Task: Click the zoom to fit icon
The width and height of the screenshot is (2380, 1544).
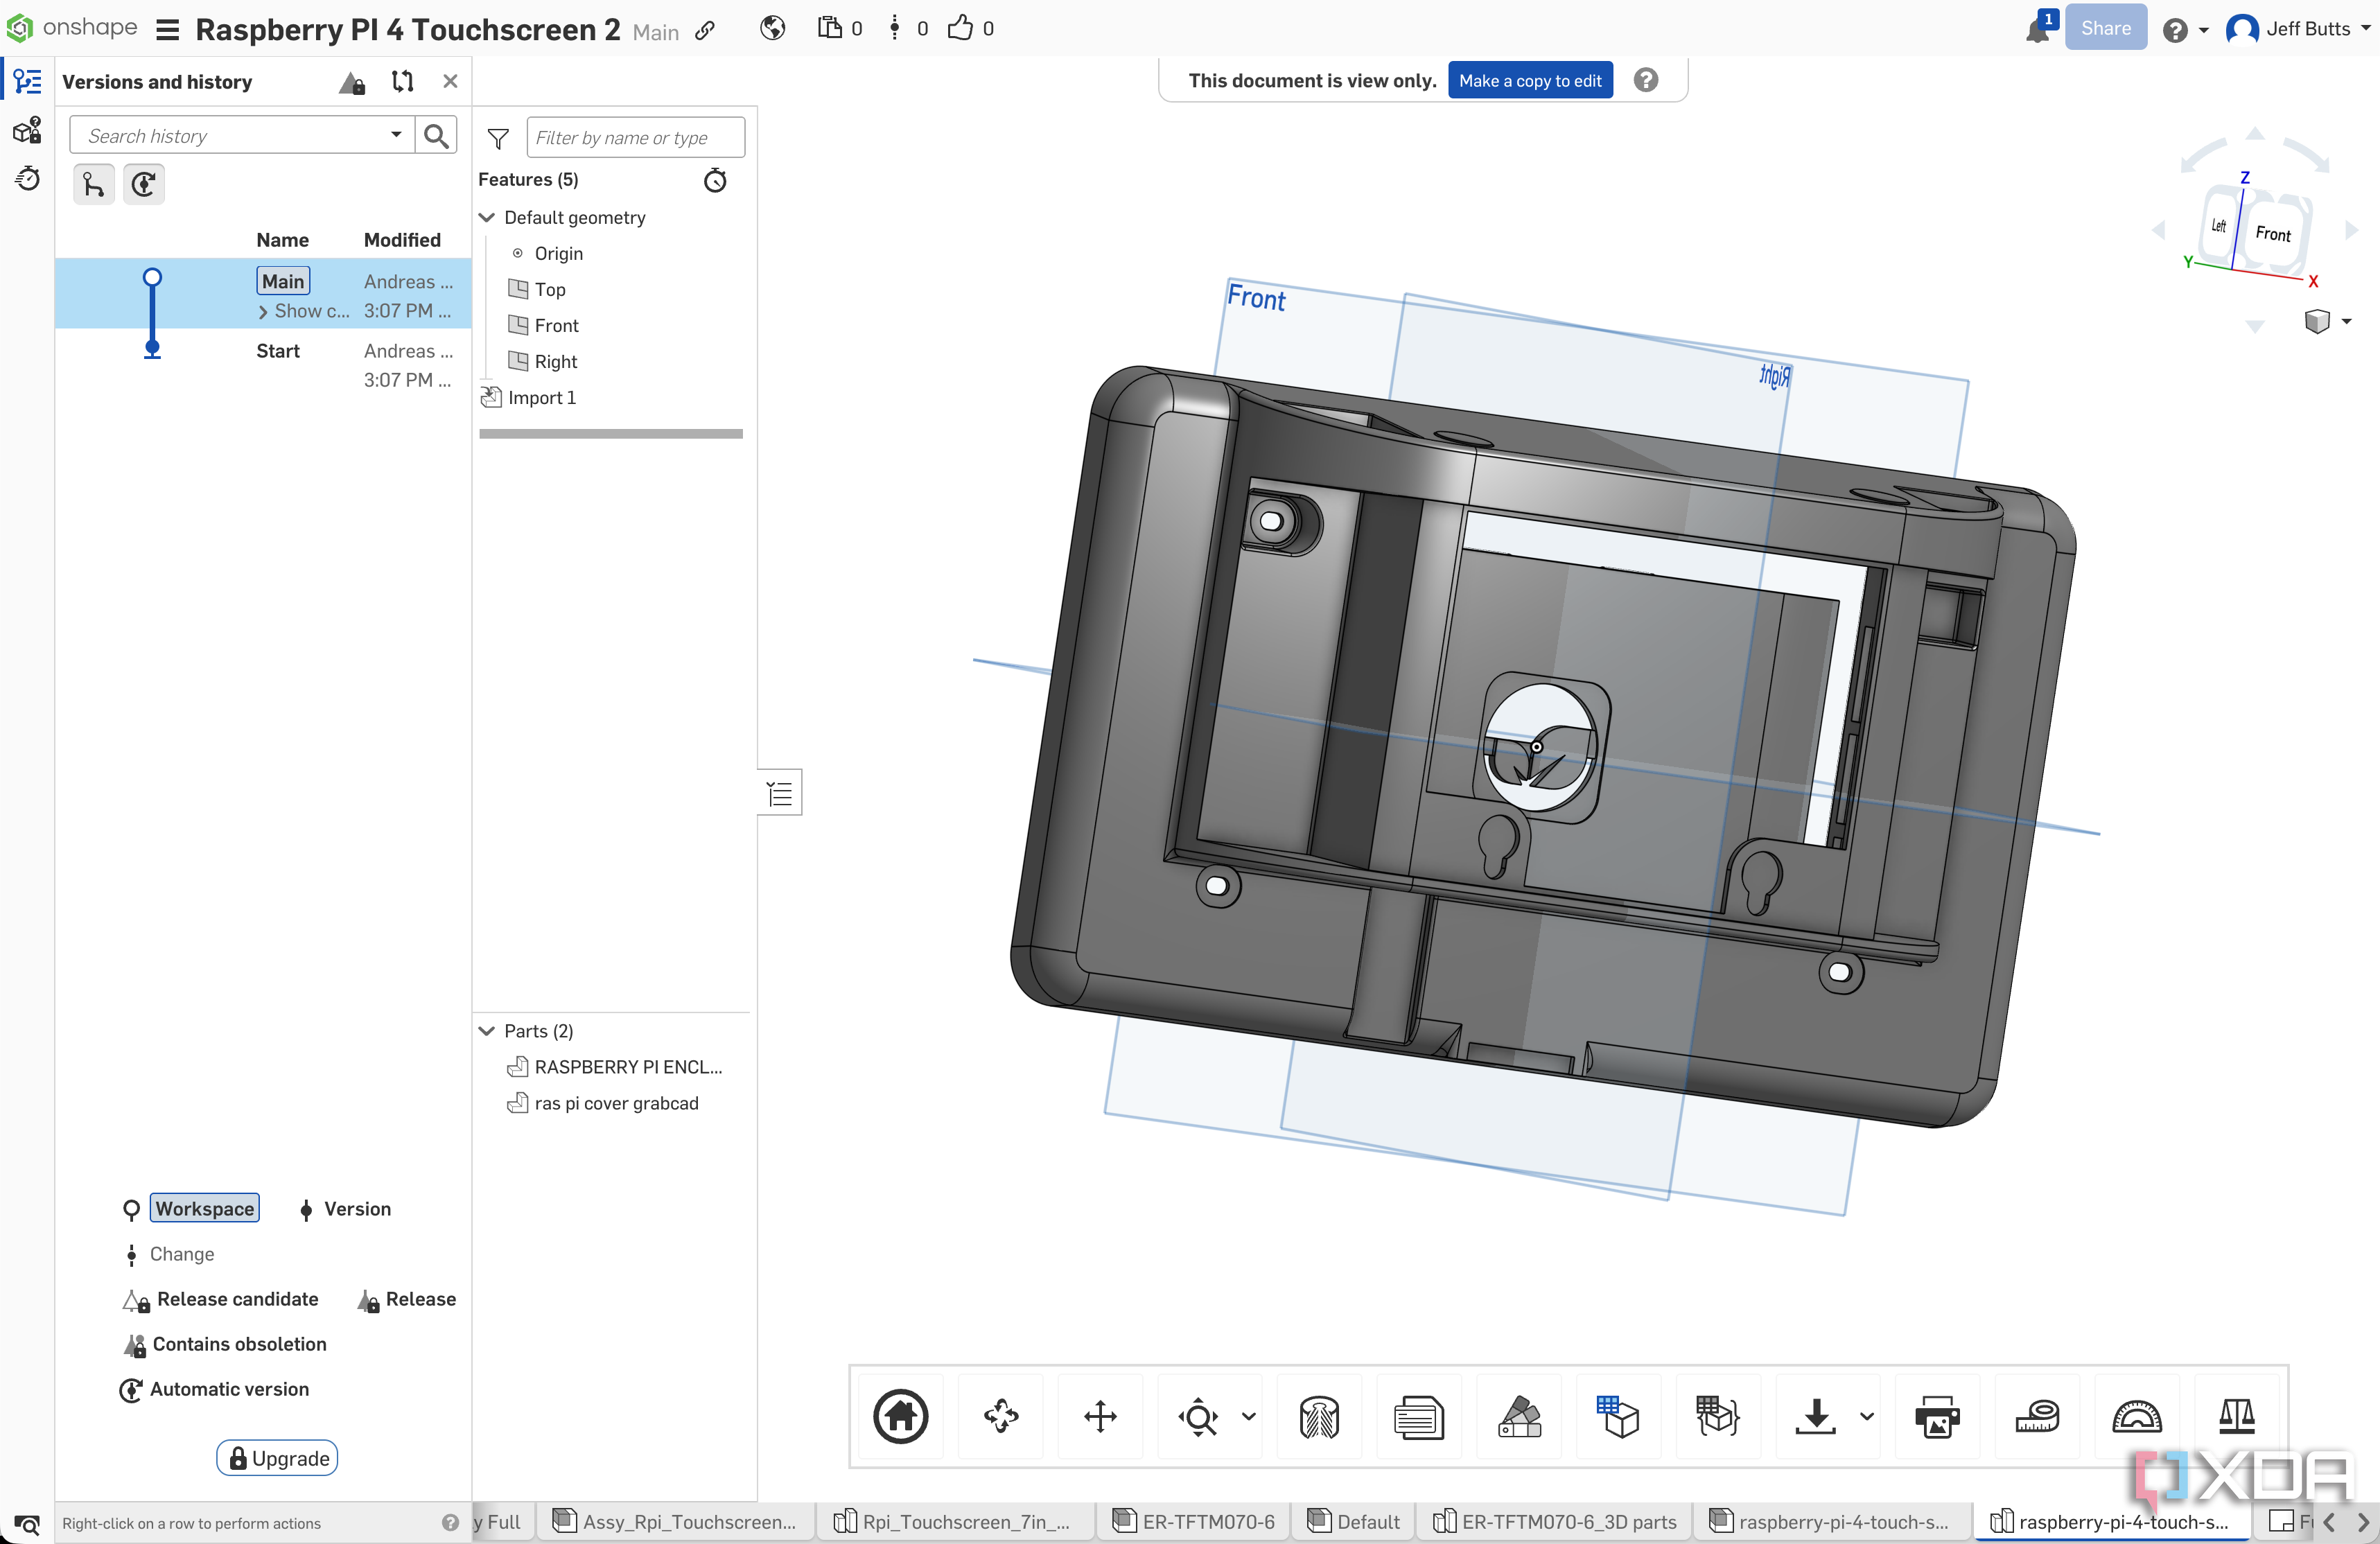Action: pyautogui.click(x=1198, y=1417)
